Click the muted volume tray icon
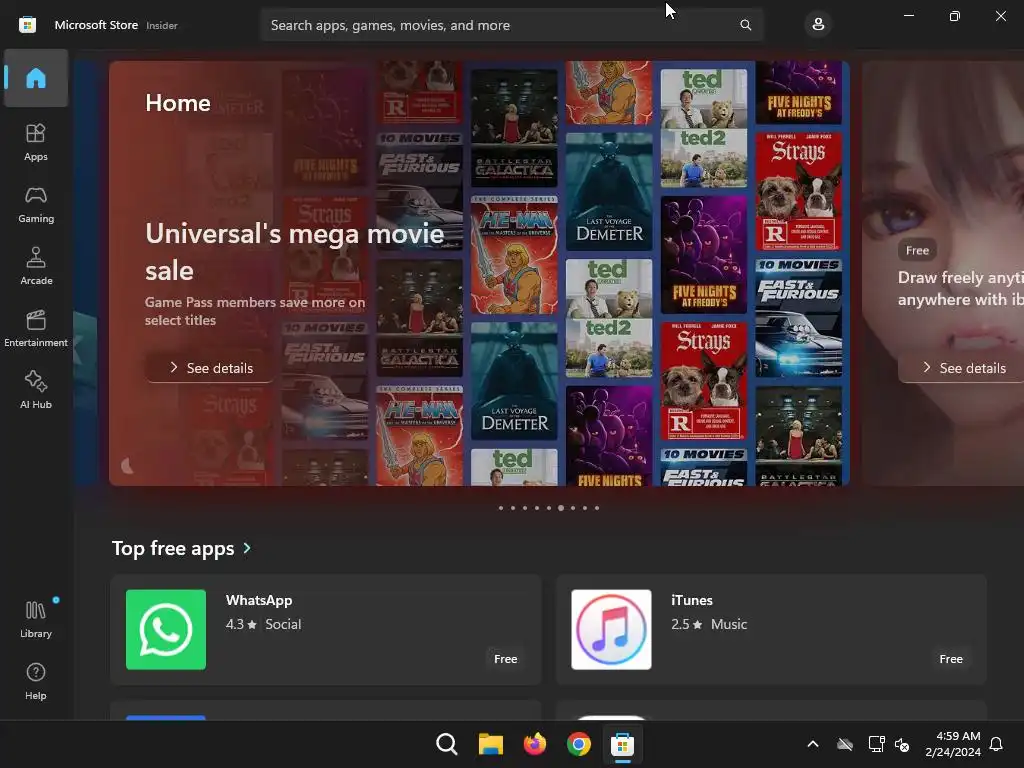The image size is (1024, 768). 902,744
